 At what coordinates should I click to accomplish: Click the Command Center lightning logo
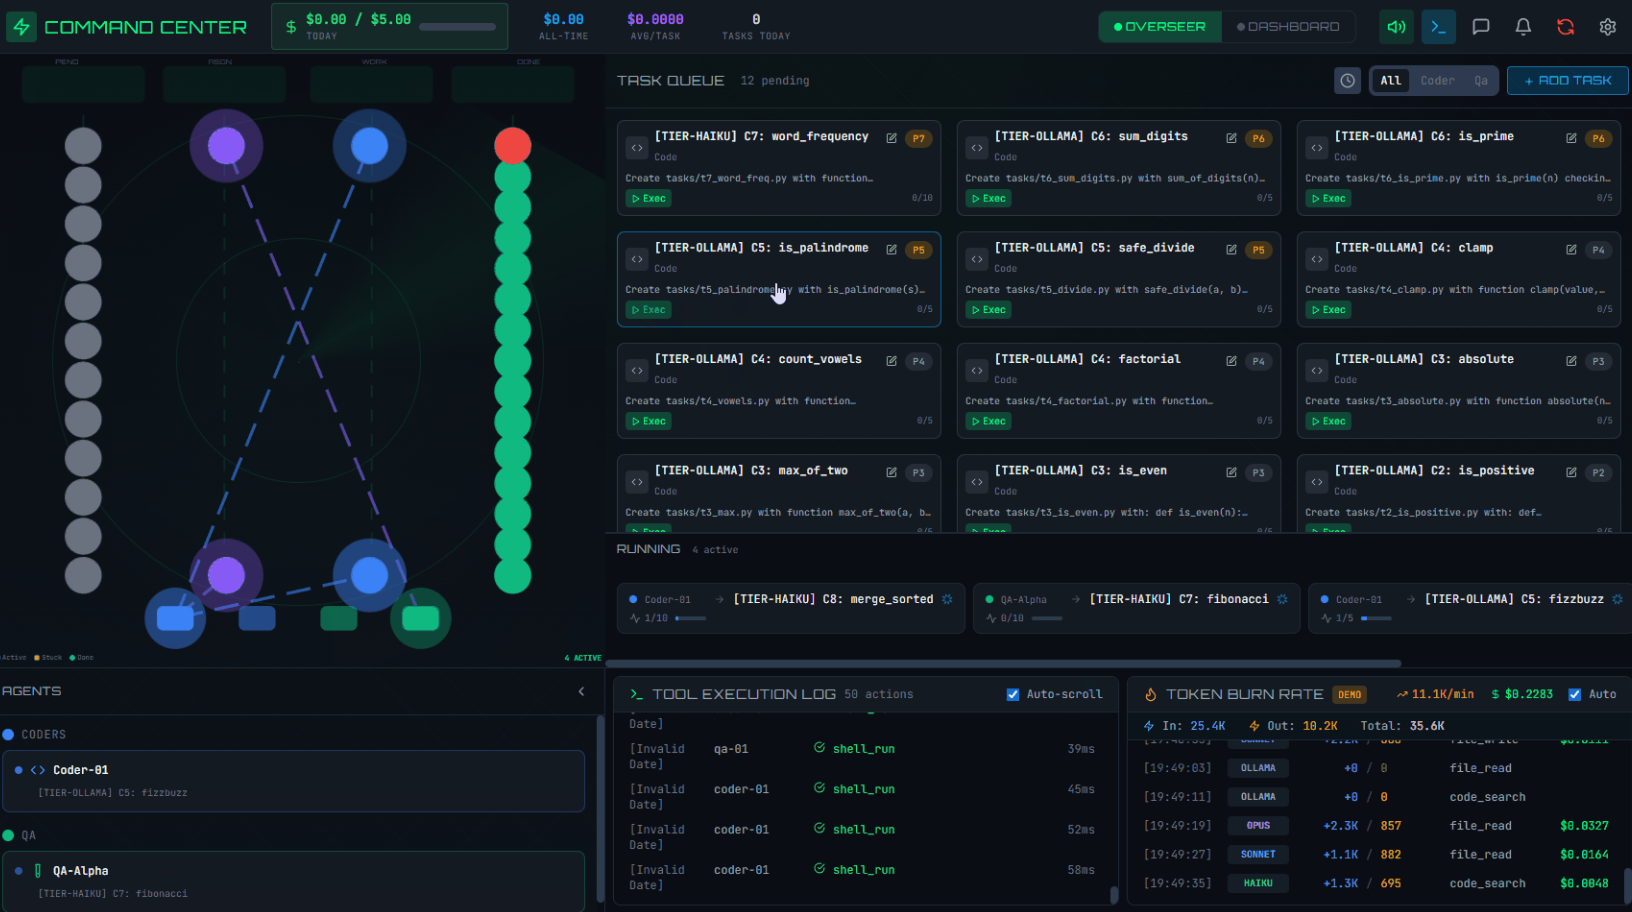(21, 27)
